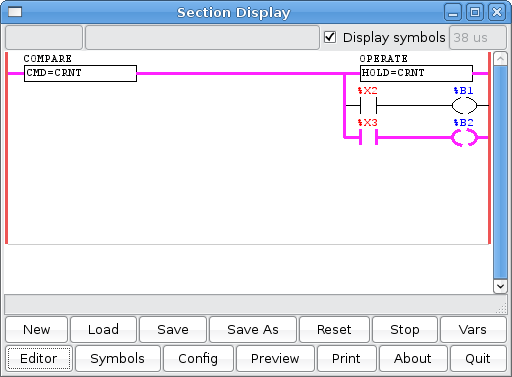
Task: Stop the ladder execution
Action: [x=405, y=329]
